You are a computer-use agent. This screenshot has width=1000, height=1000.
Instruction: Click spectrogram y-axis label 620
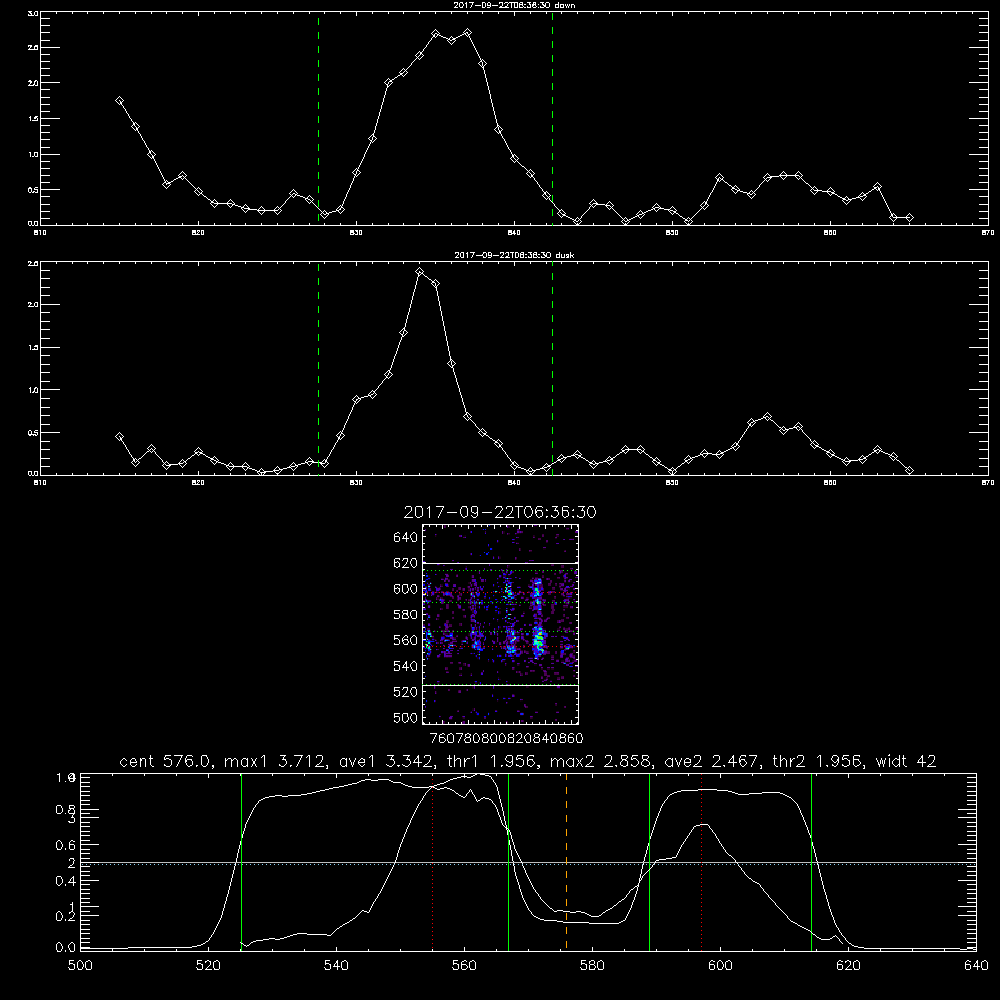[x=406, y=563]
